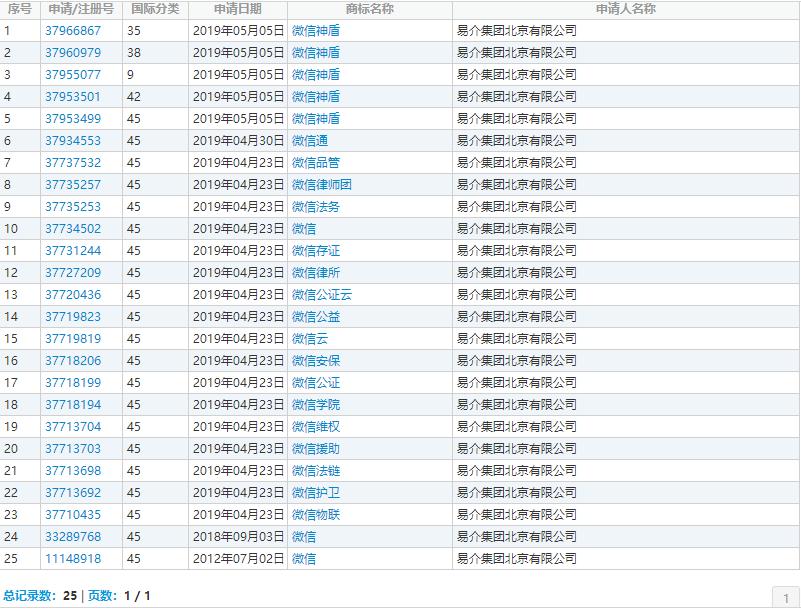View trademark 微信公证云 details
This screenshot has height=610, width=801.
tap(322, 294)
